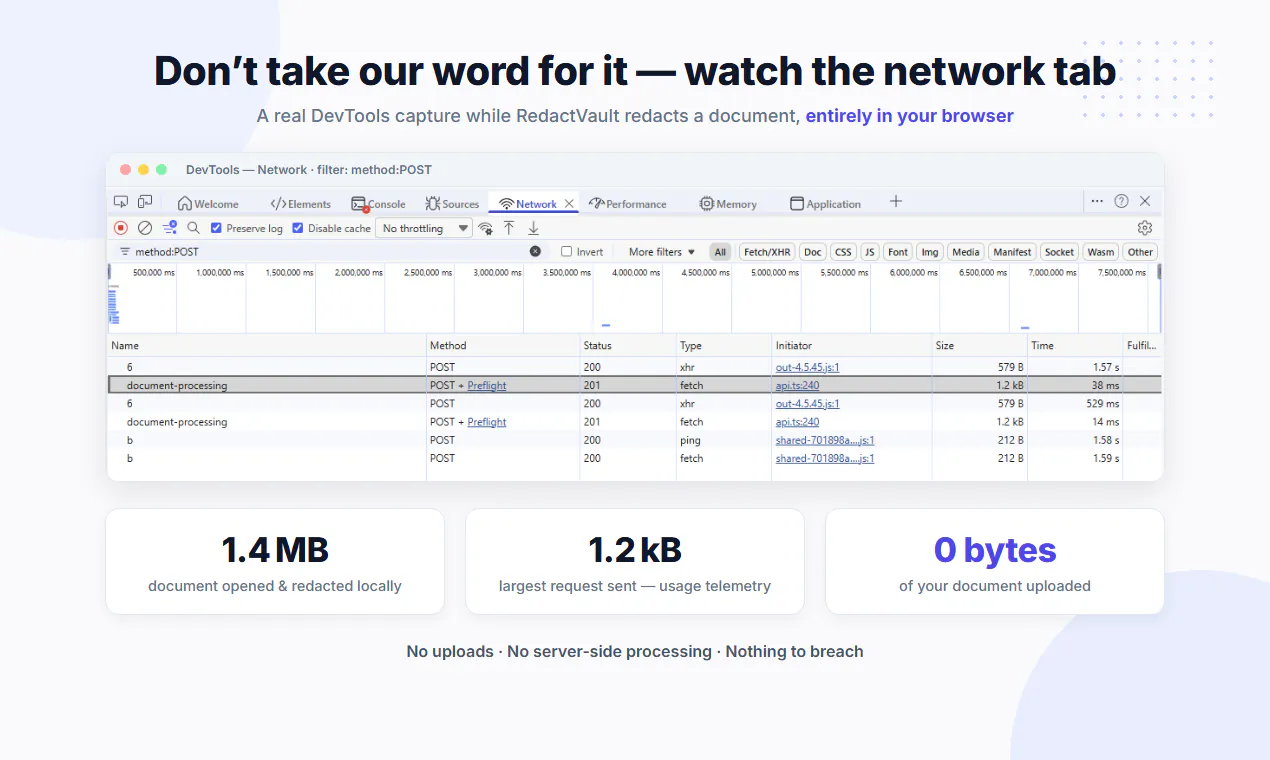Filter by CSS requests
This screenshot has width=1270, height=760.
(843, 252)
